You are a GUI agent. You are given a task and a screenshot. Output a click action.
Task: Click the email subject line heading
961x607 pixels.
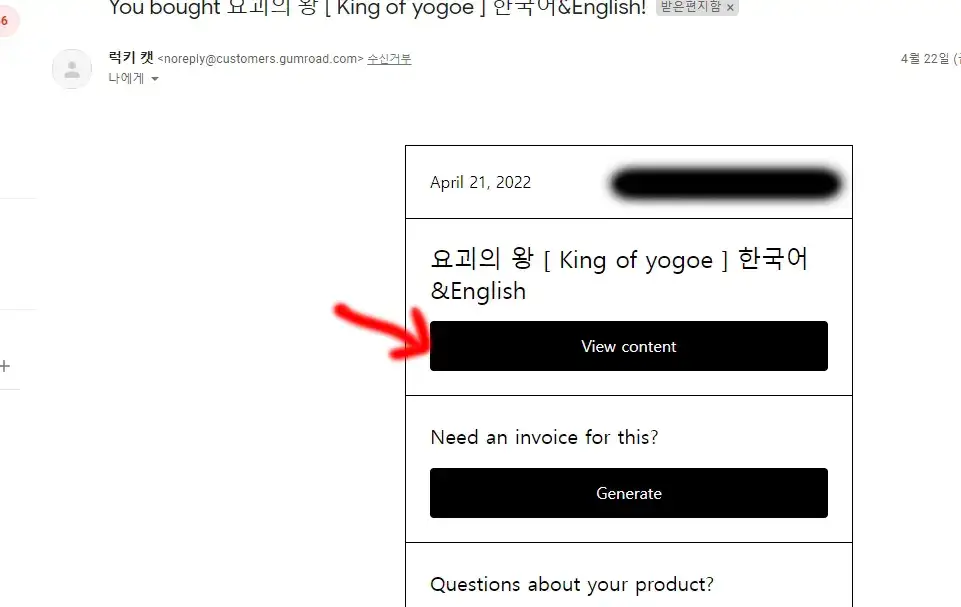pyautogui.click(x=378, y=7)
